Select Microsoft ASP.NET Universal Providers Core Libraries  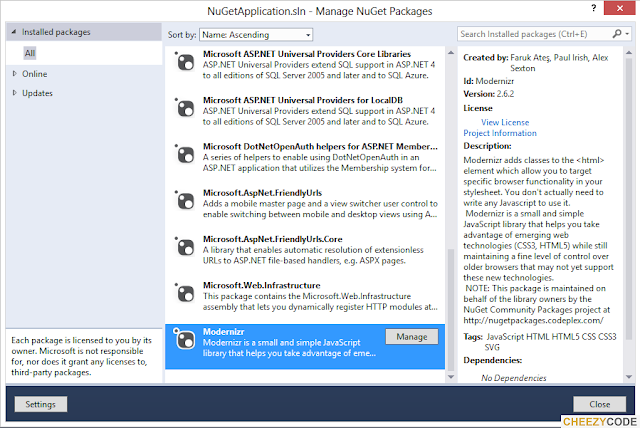click(x=307, y=54)
